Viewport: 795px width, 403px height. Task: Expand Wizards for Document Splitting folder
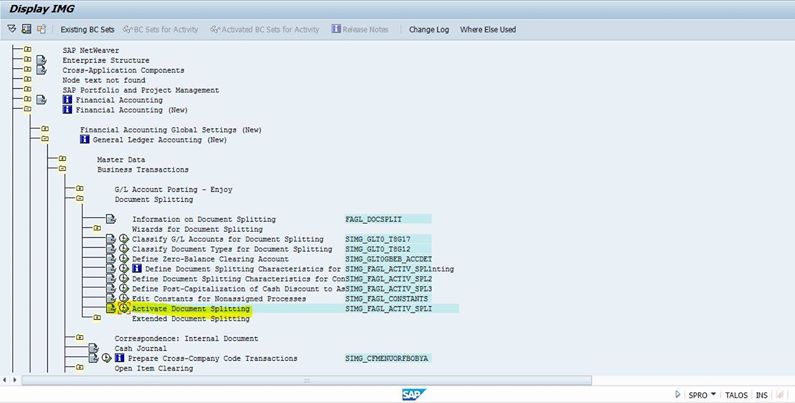tap(97, 228)
